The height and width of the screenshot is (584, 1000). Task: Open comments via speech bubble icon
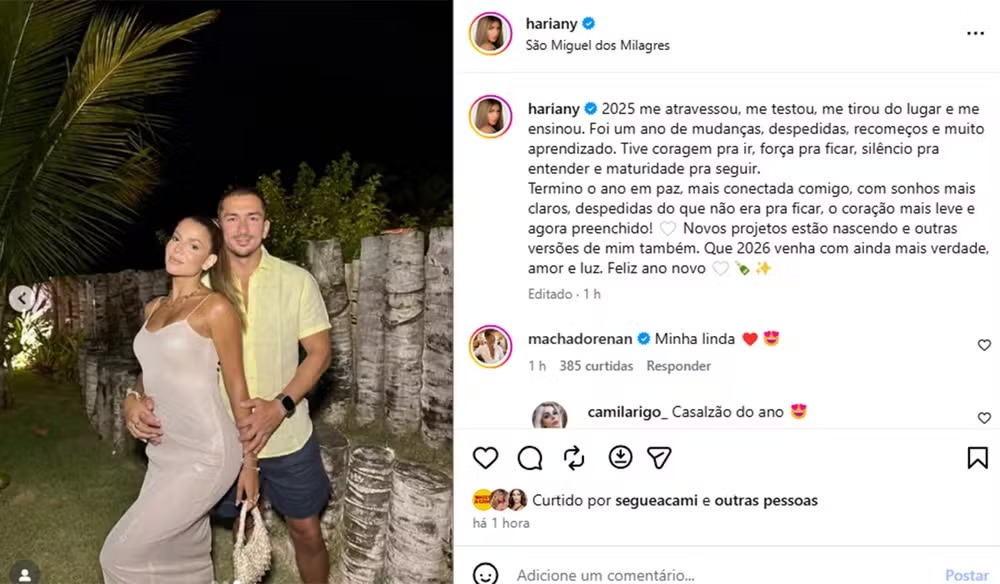[530, 458]
